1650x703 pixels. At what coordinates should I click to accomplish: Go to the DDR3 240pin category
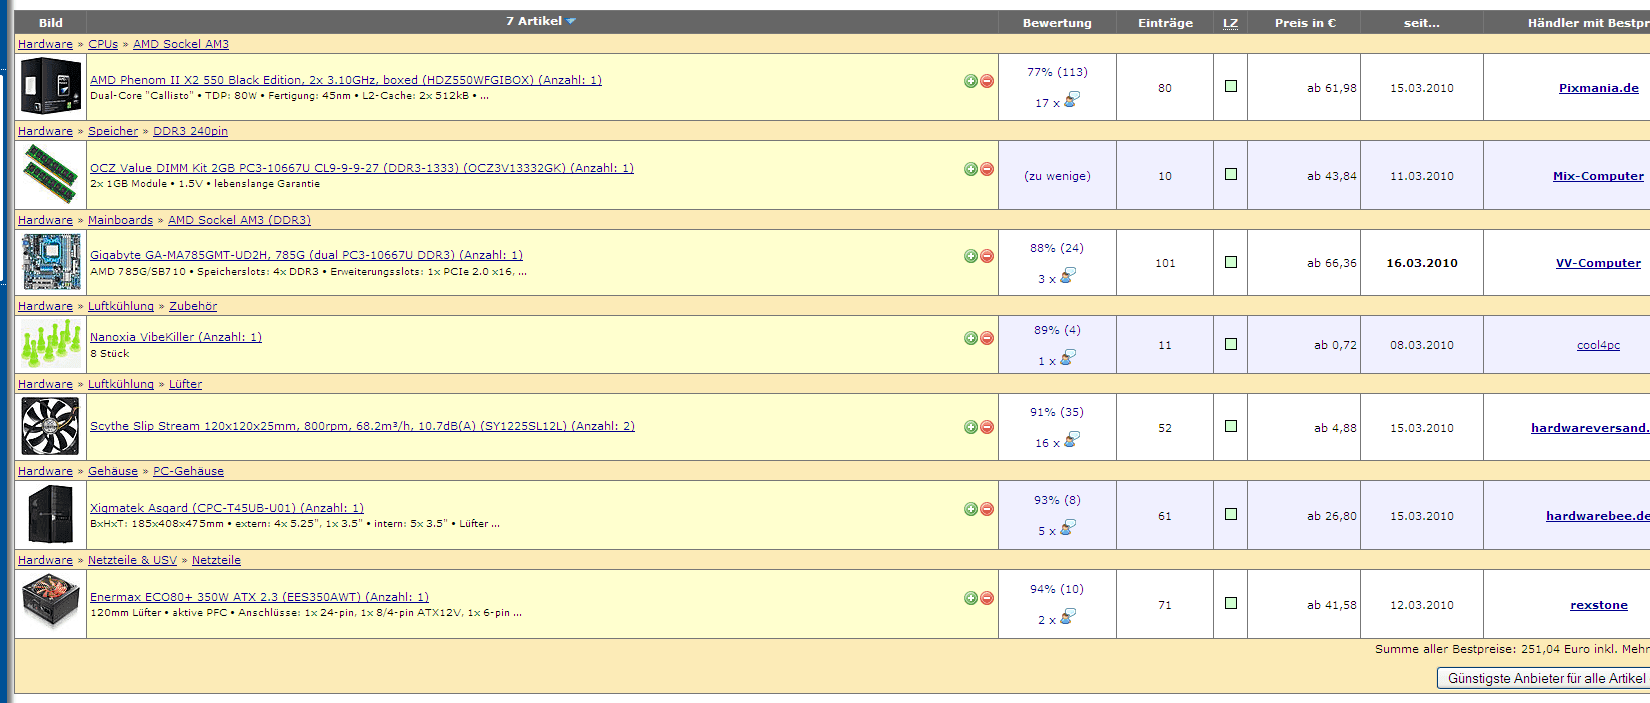pyautogui.click(x=190, y=131)
